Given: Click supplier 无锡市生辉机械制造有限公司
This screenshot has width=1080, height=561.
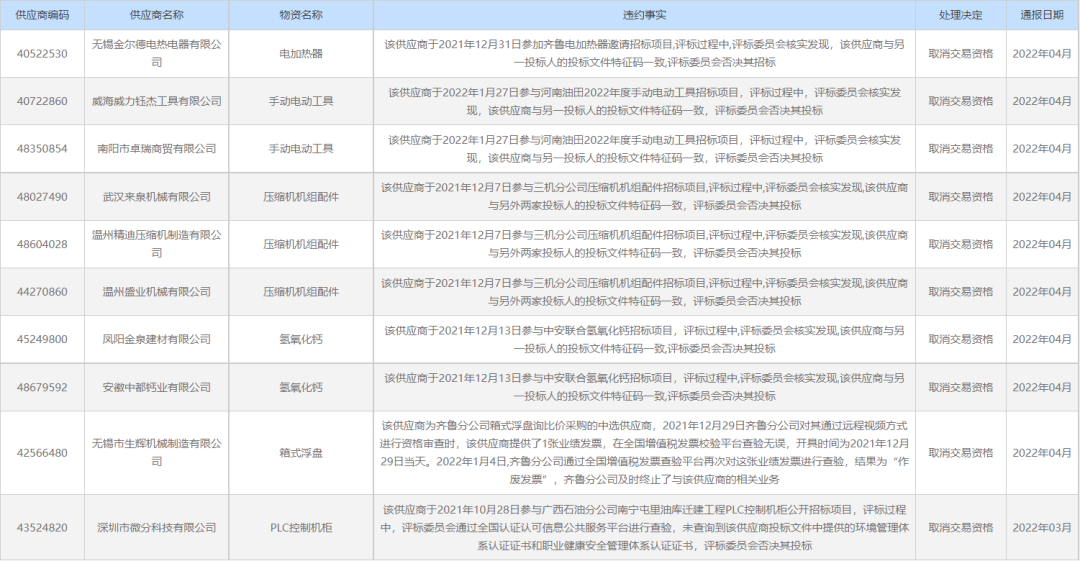Looking at the screenshot, I should click(156, 452).
